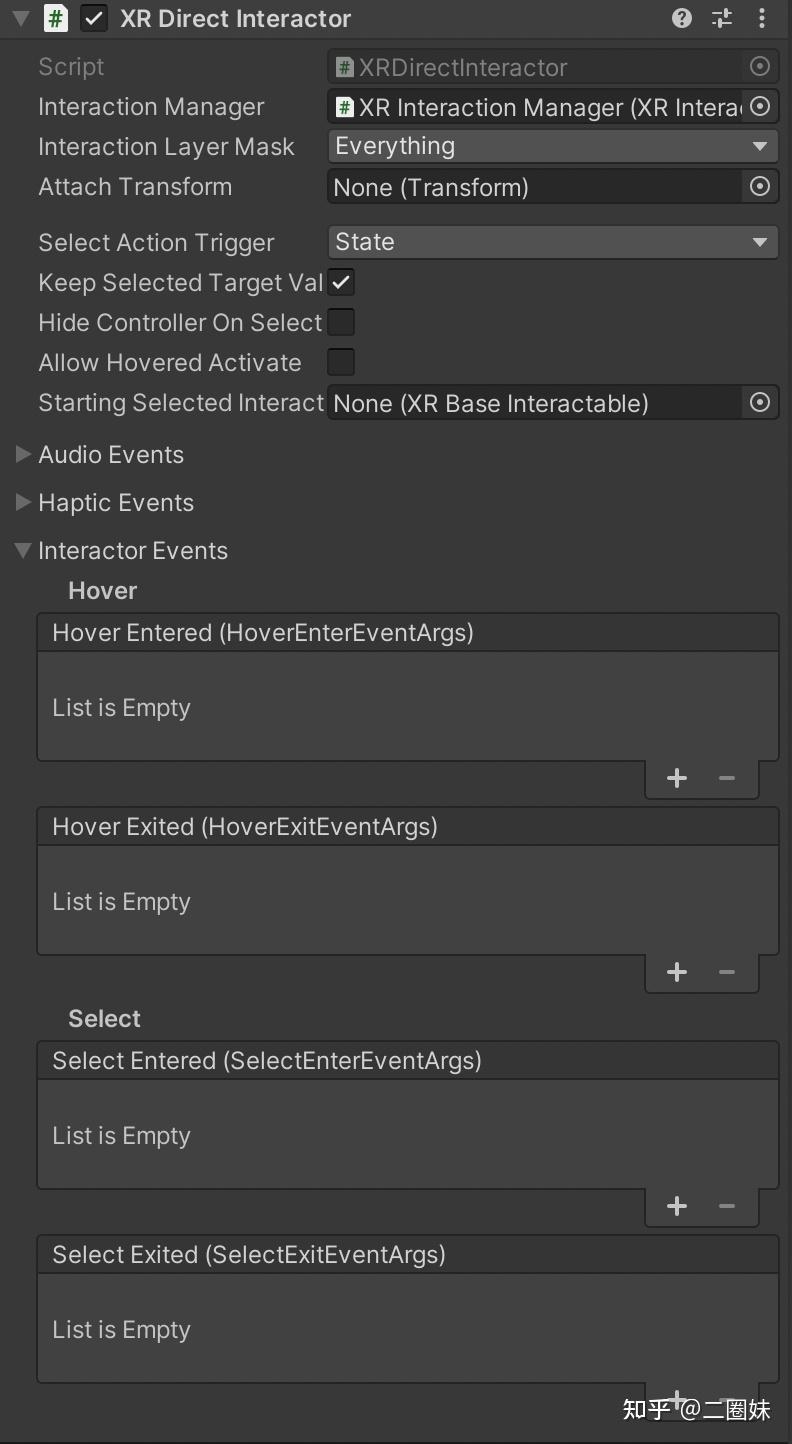Open the Interaction Layer Mask dropdown
This screenshot has height=1444, width=792.
[x=553, y=146]
